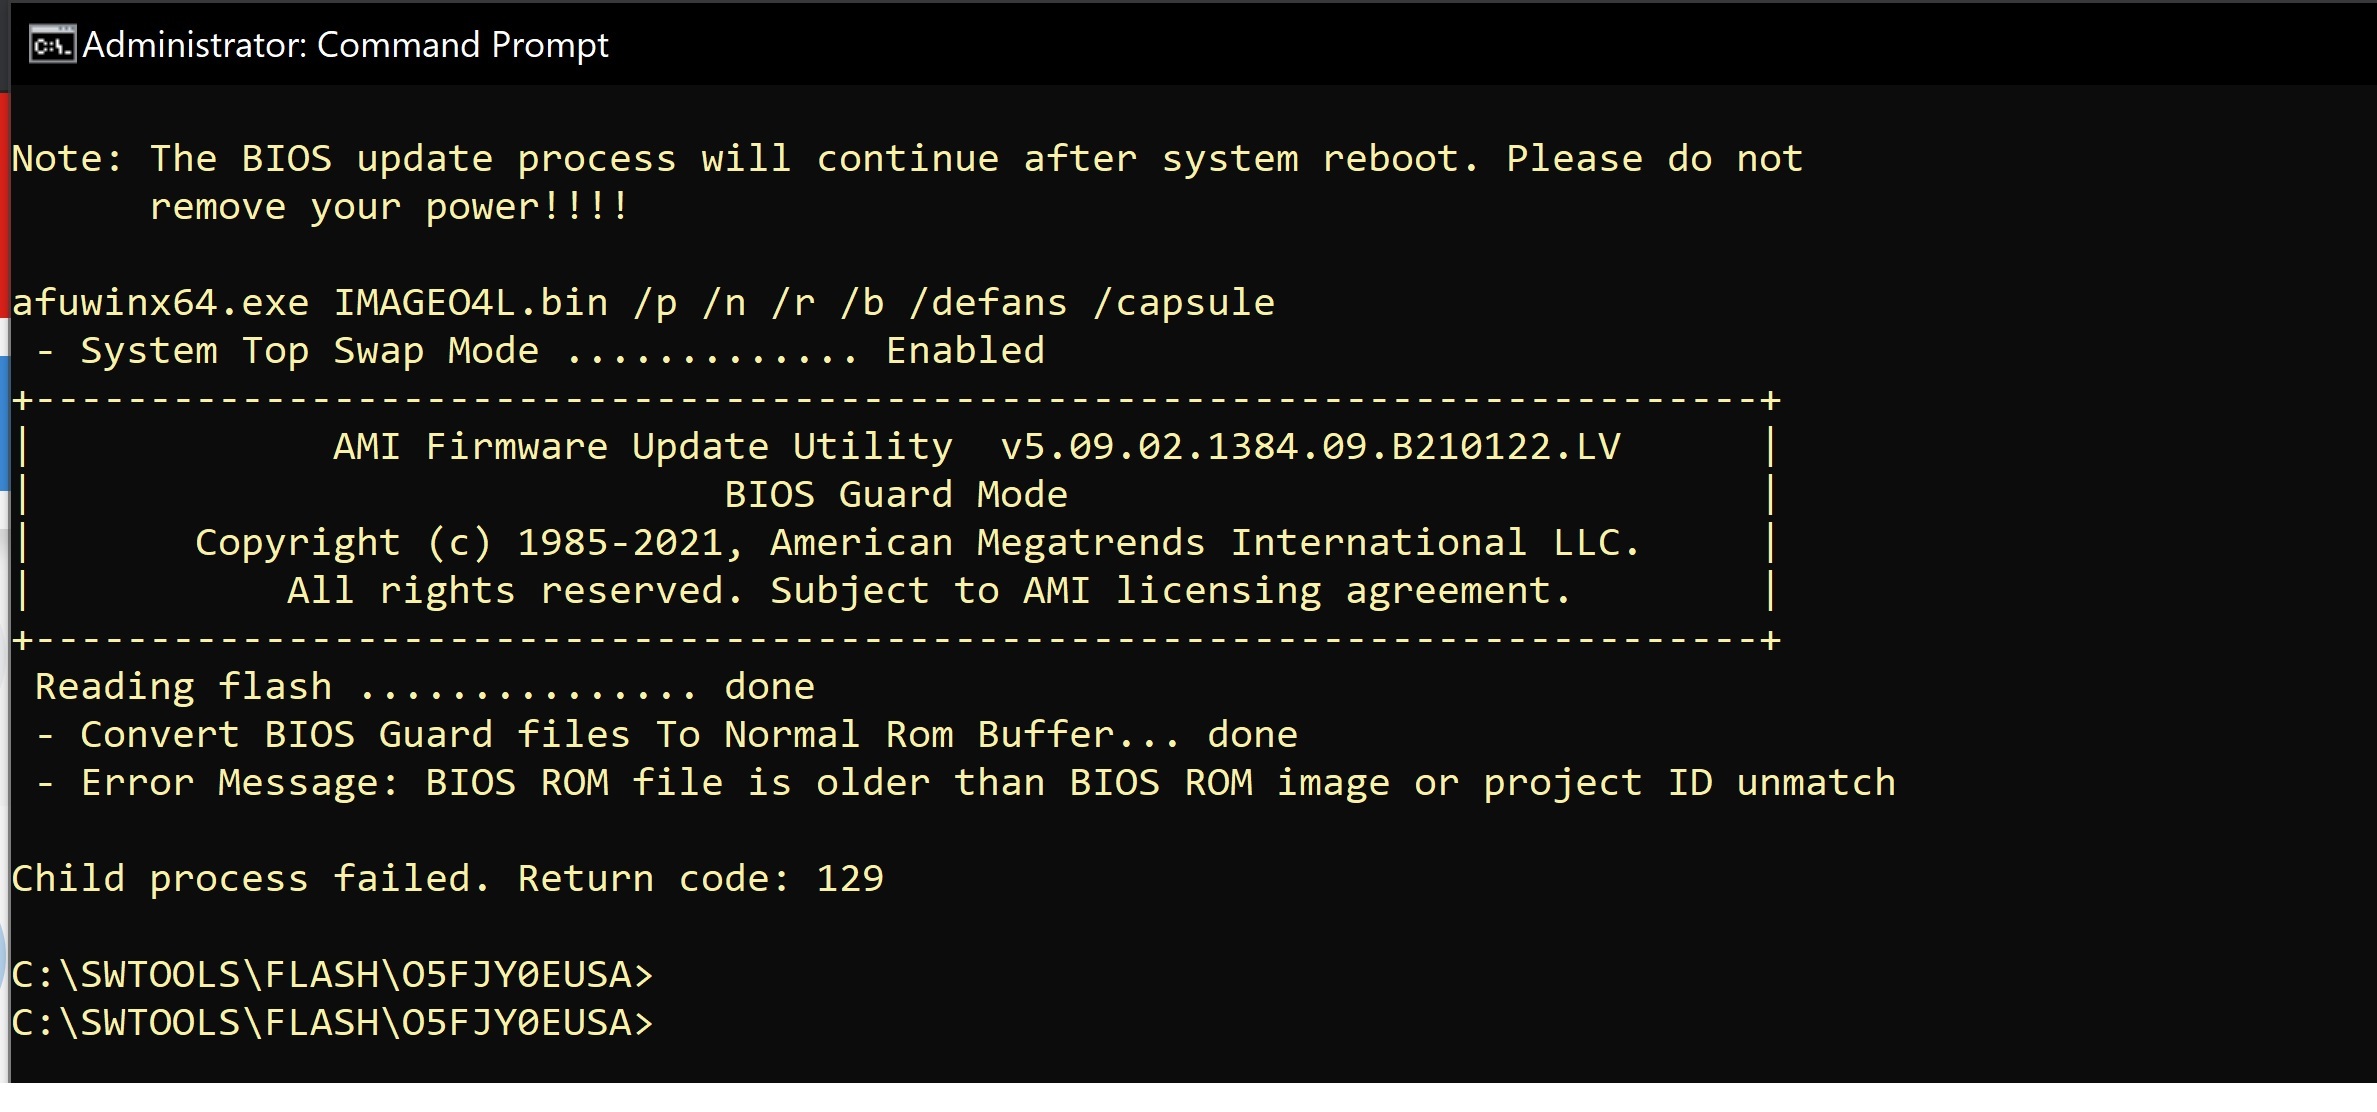Click the IMAGEO4L.bin filename in command

(x=470, y=302)
